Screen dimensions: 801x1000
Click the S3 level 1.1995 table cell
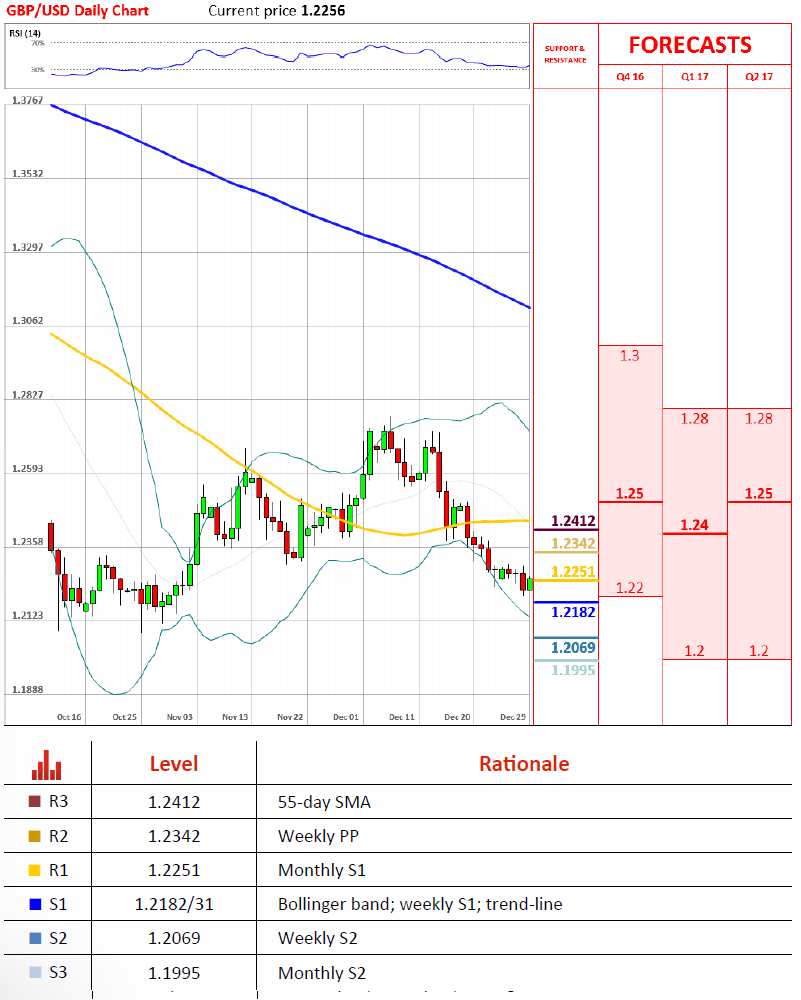click(x=174, y=973)
